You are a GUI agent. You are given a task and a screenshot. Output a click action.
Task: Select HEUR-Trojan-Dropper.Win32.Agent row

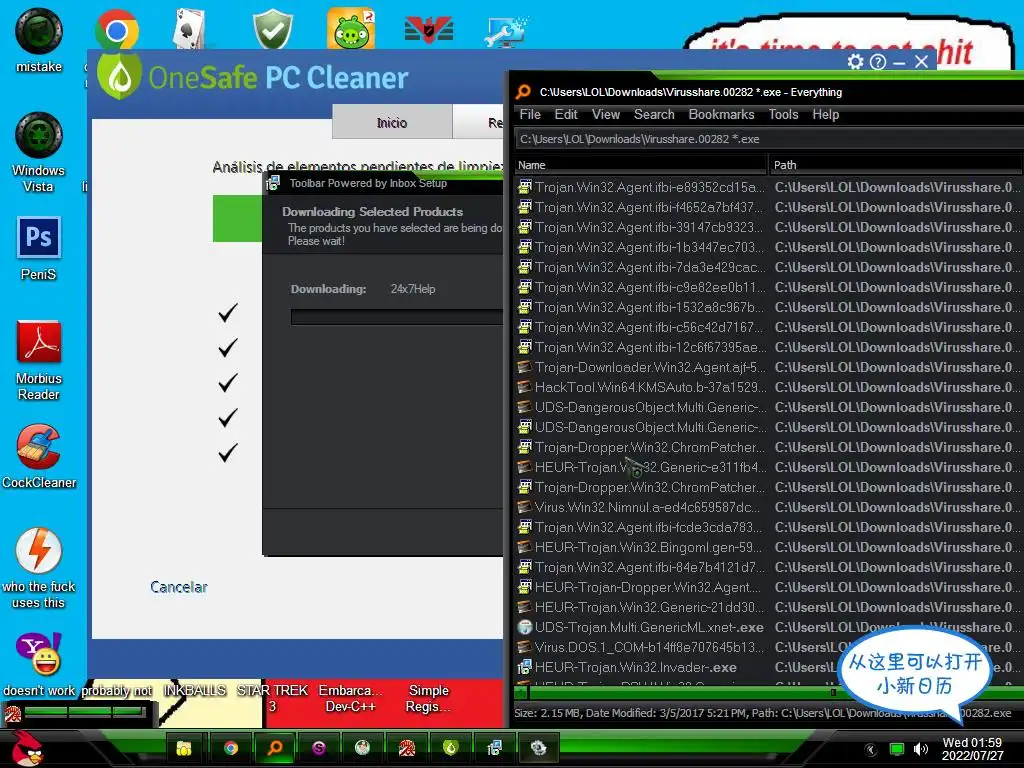tap(768, 587)
